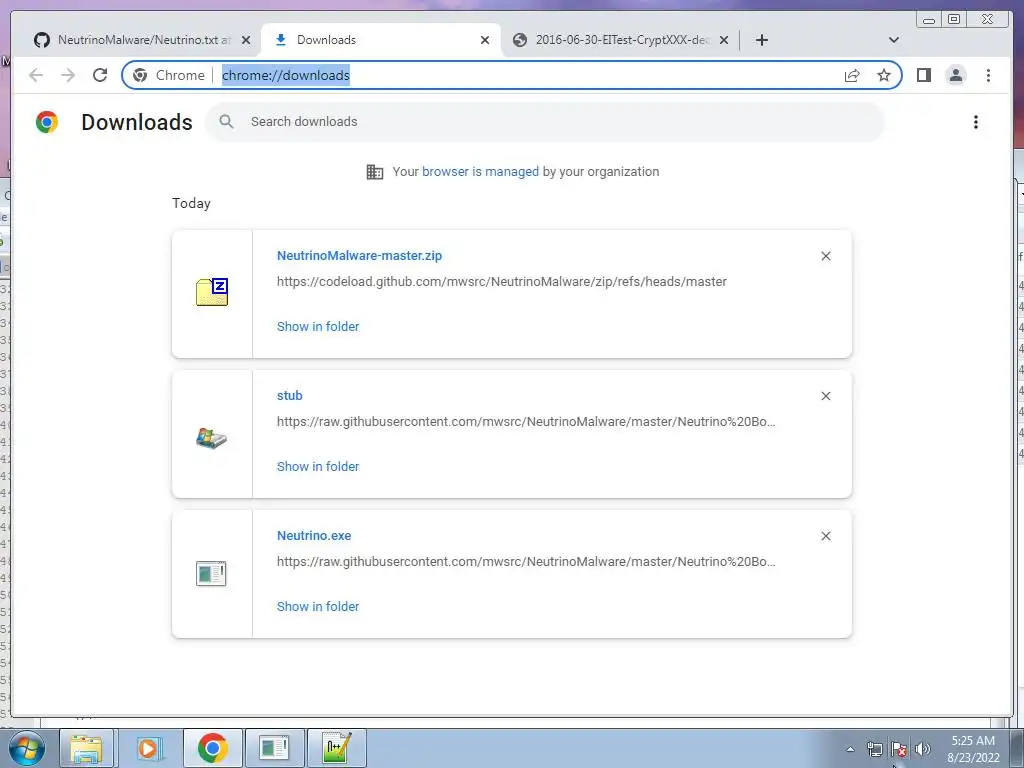Screen dimensions: 1024x768
Task: Open the Notepad++ taskbar button
Action: [336, 748]
